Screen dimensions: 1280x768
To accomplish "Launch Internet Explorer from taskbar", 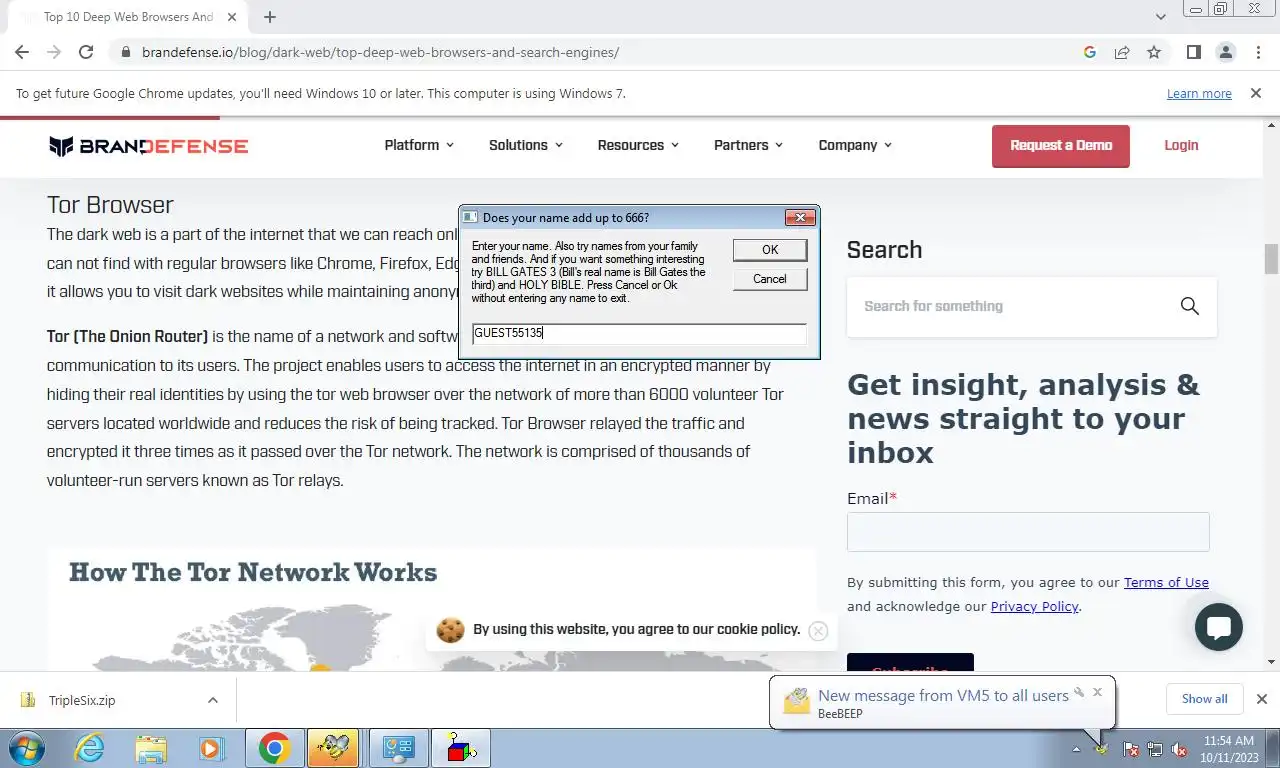I will (x=90, y=748).
